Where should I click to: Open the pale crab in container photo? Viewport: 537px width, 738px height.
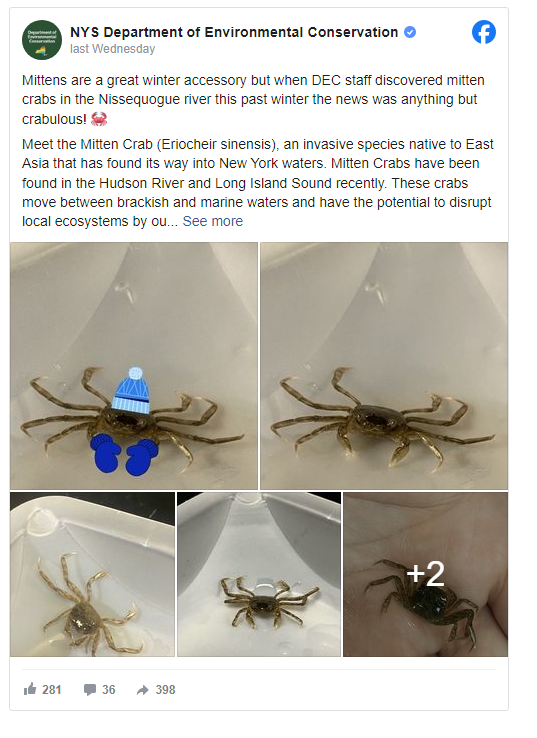pyautogui.click(x=92, y=574)
